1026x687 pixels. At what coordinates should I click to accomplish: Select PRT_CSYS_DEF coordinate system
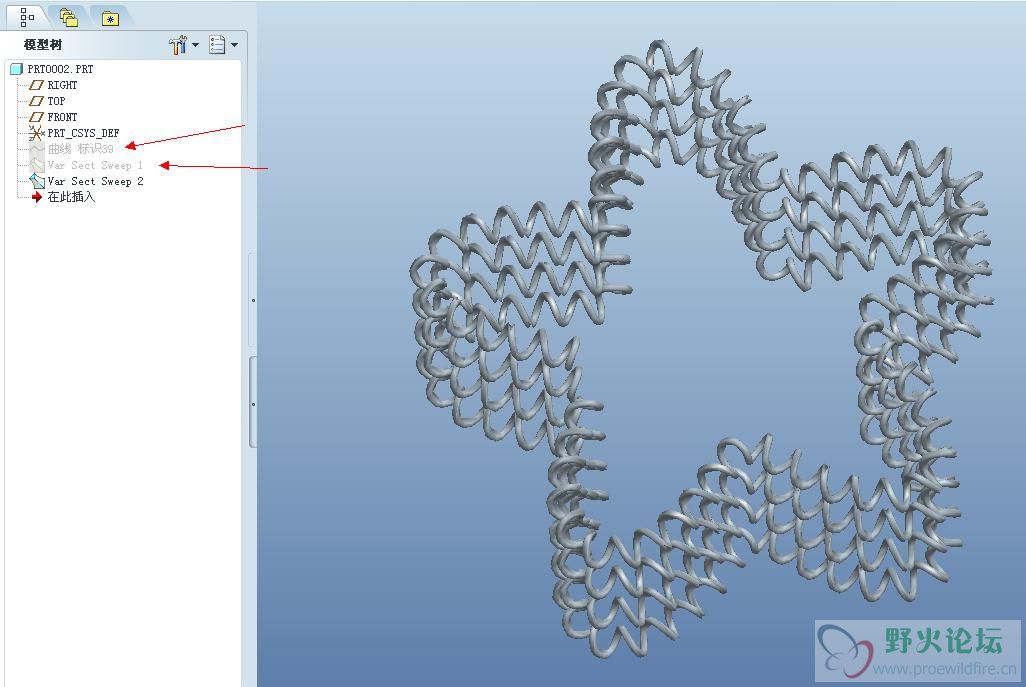point(83,133)
